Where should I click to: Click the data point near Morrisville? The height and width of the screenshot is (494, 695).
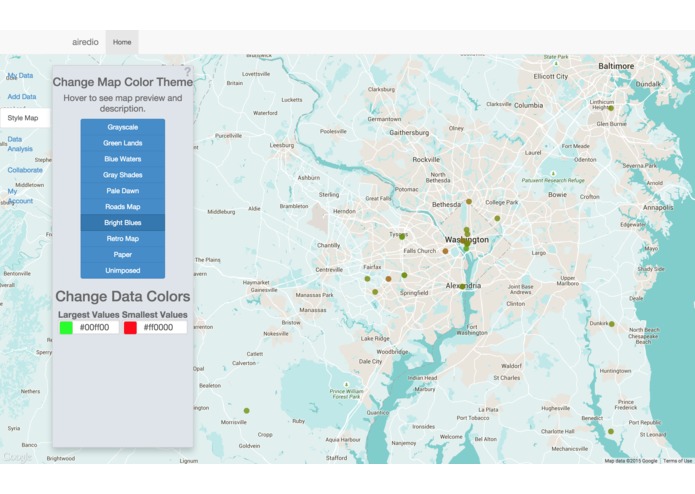(246, 411)
